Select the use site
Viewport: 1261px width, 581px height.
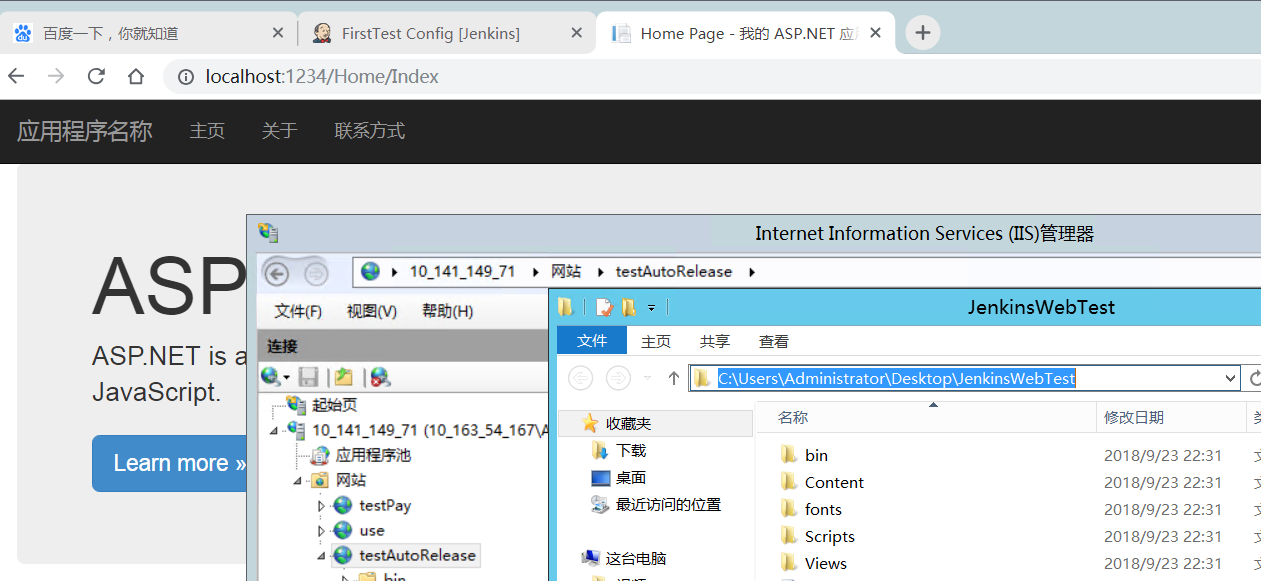(372, 531)
